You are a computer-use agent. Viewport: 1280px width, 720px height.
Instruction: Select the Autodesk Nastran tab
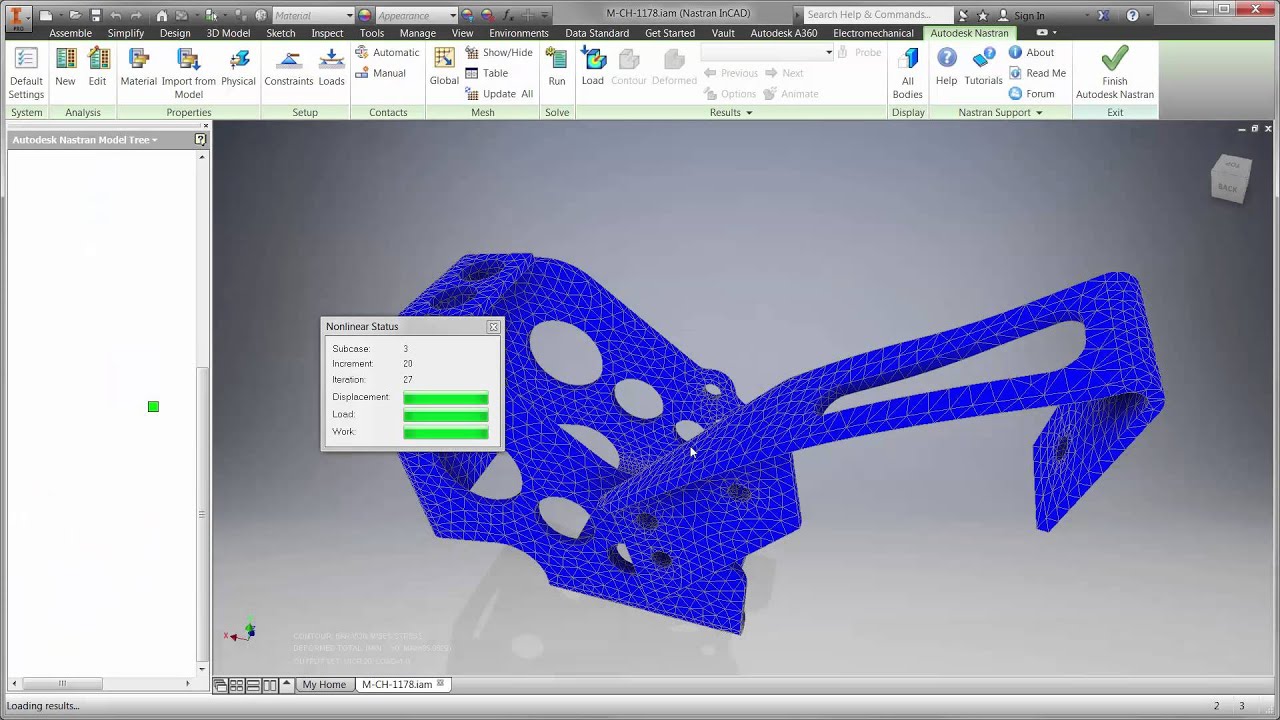tap(969, 33)
